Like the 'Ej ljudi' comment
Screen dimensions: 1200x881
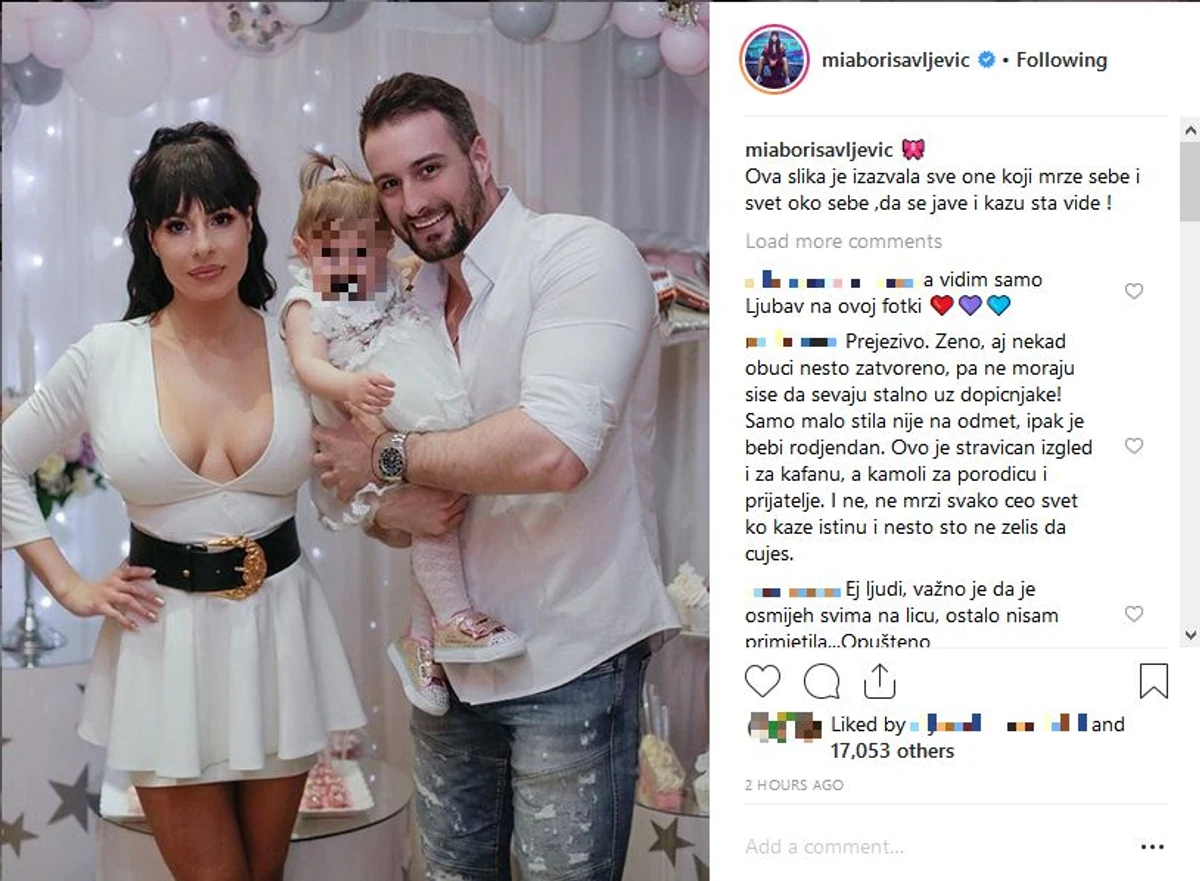point(1134,614)
